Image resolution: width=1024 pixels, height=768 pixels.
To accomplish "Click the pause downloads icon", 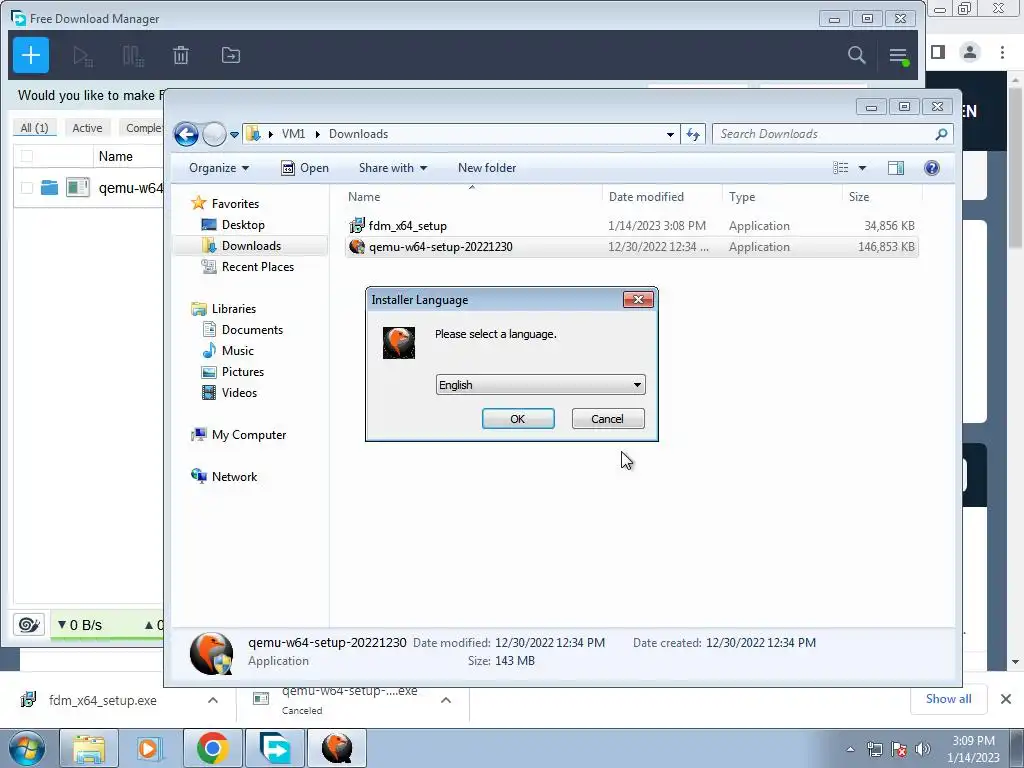I will point(133,56).
